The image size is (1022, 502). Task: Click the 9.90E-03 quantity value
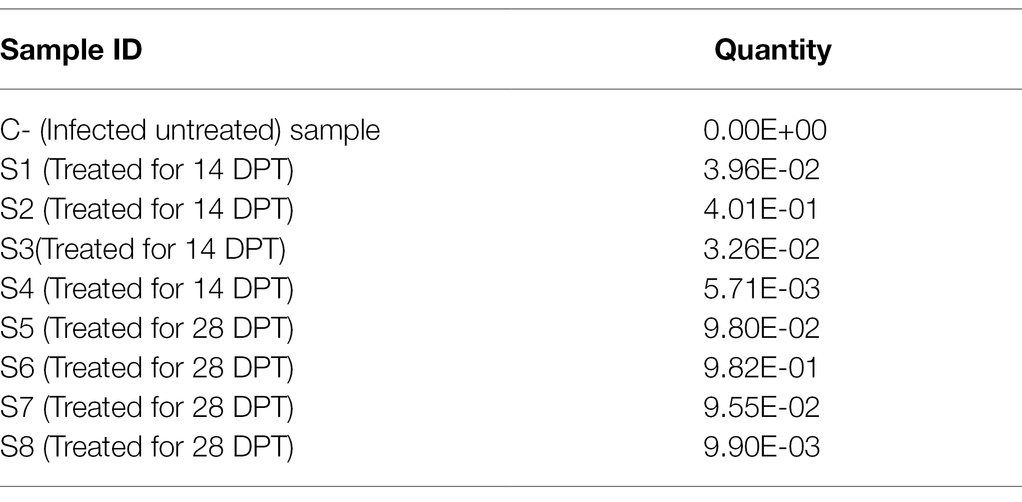click(x=761, y=447)
